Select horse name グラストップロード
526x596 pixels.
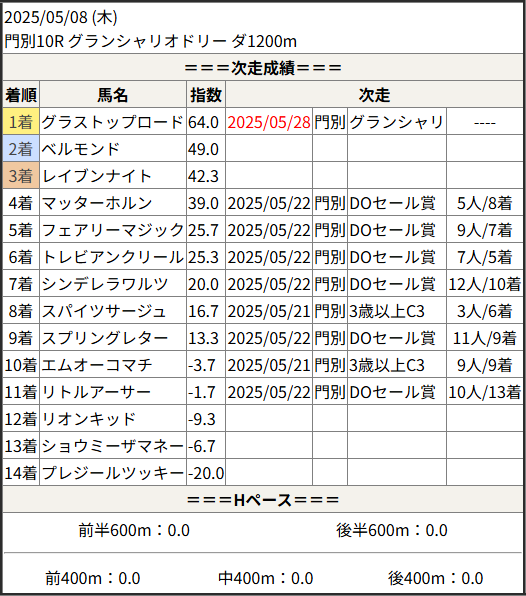(112, 122)
